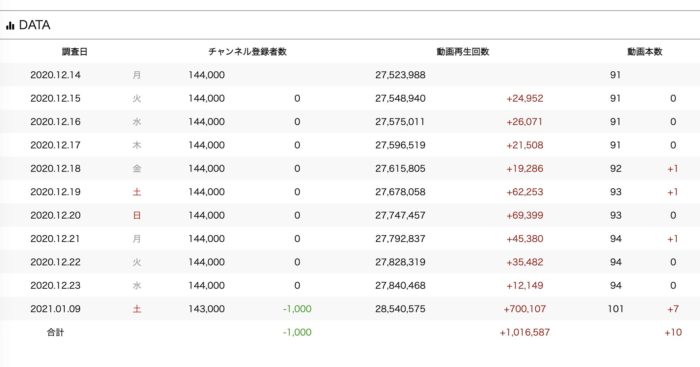
Task: Click the red 日 label for 2020.12.20
Action: (137, 215)
